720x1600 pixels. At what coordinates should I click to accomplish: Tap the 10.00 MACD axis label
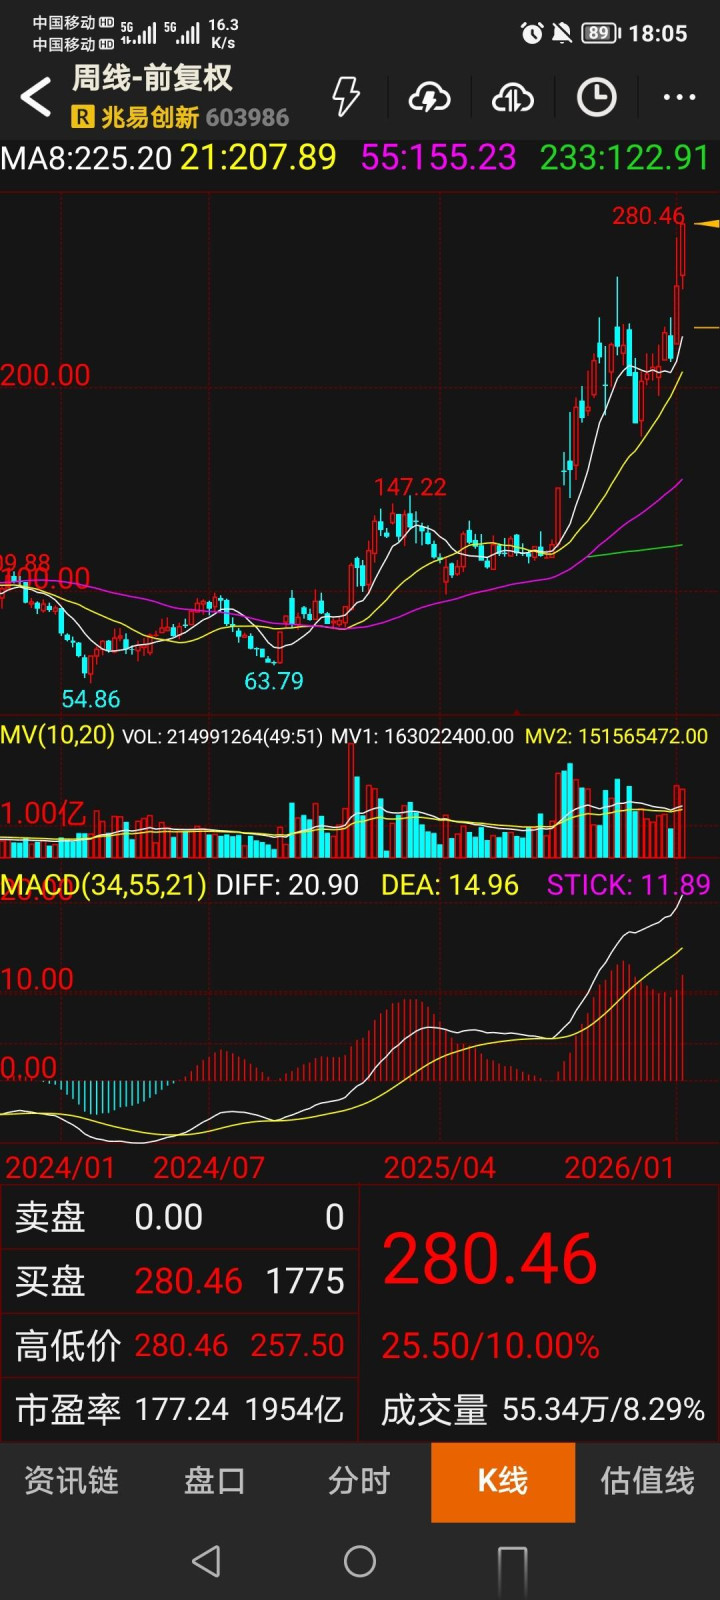click(37, 978)
